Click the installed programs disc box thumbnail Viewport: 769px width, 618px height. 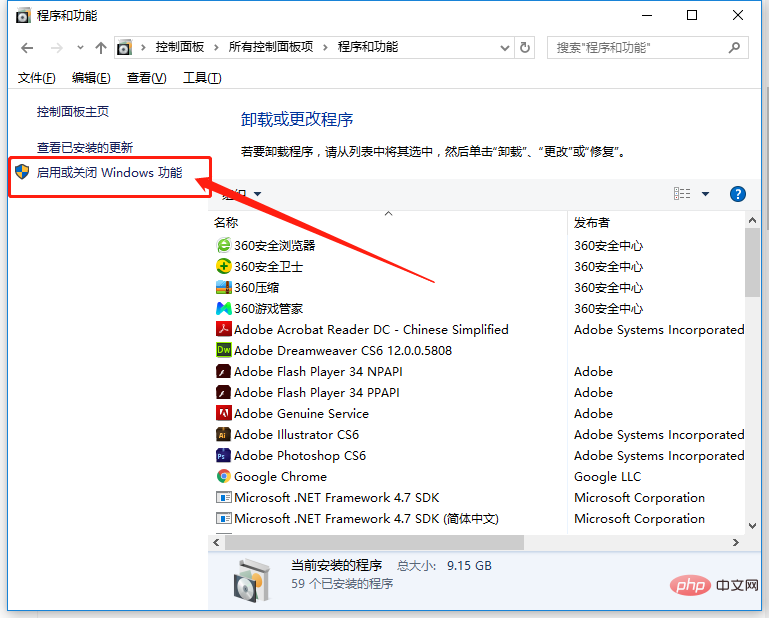click(252, 580)
